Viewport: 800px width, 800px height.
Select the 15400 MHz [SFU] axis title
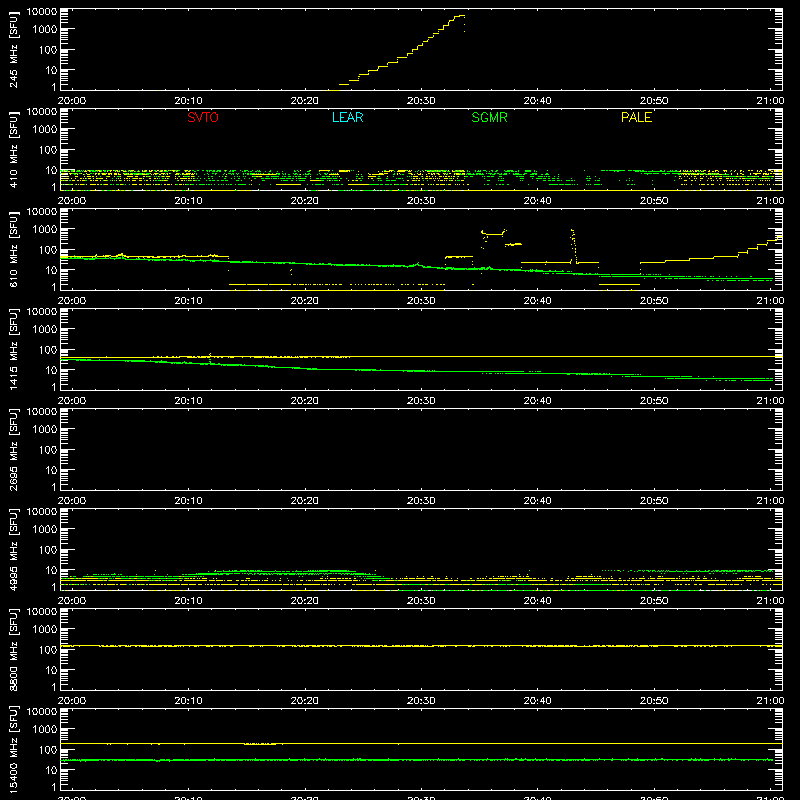13,749
